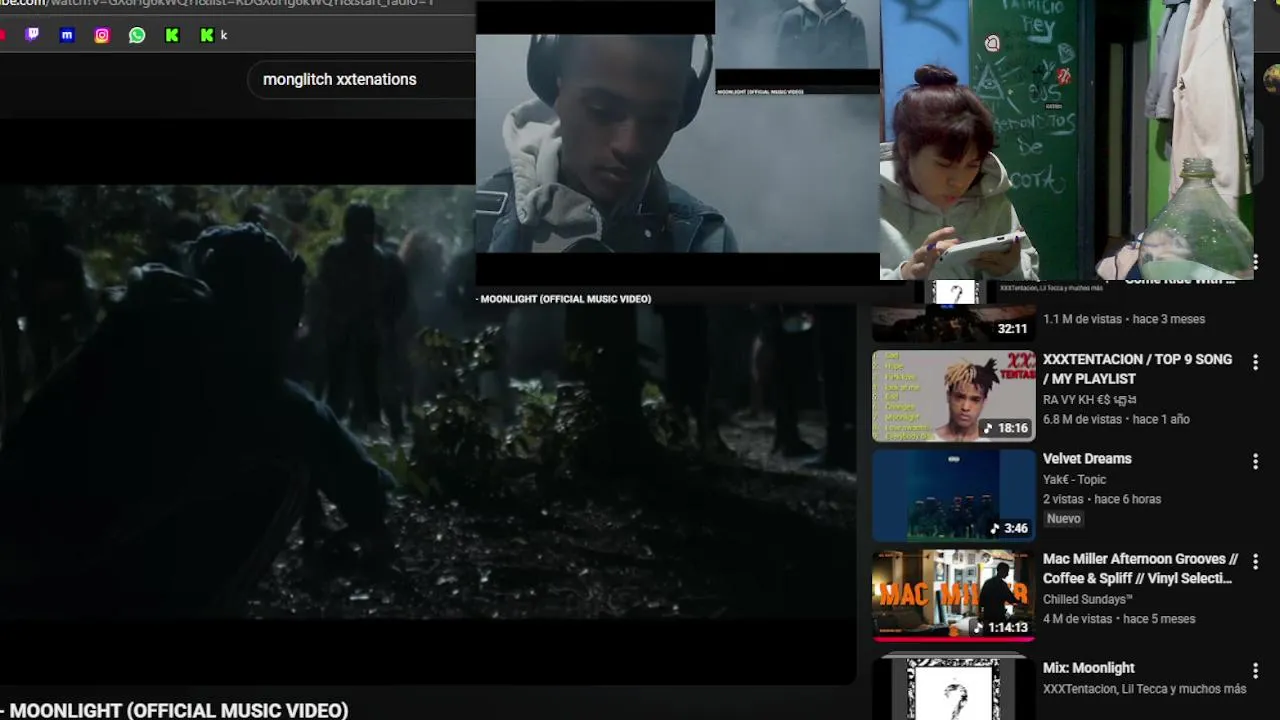Open the blue 'm' bookmark icon
Screen dimensions: 1280x720
click(x=67, y=35)
